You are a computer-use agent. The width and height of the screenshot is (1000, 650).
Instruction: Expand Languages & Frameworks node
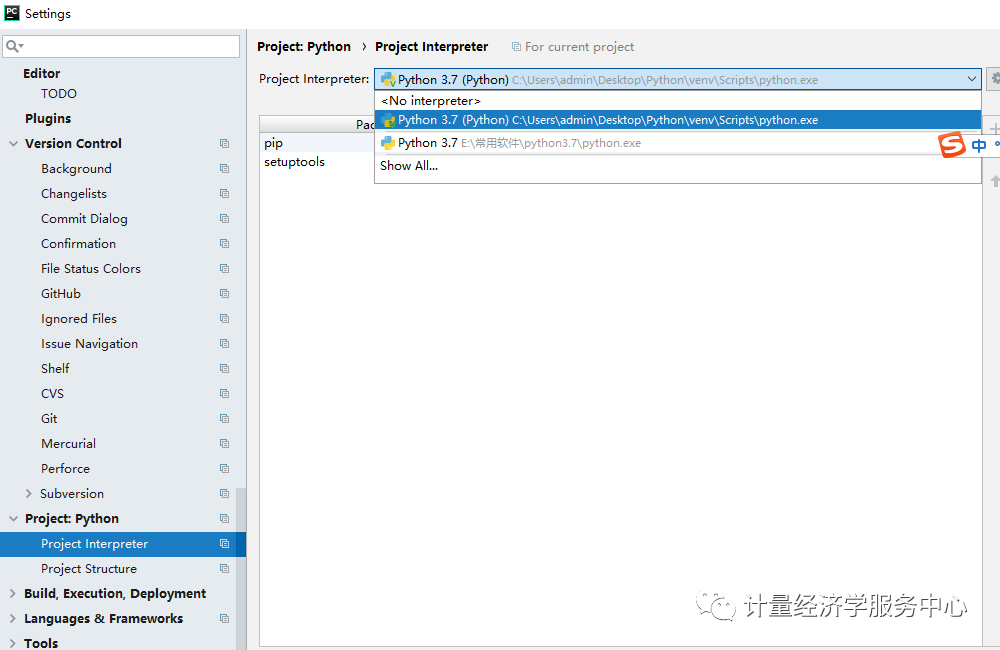click(x=13, y=618)
